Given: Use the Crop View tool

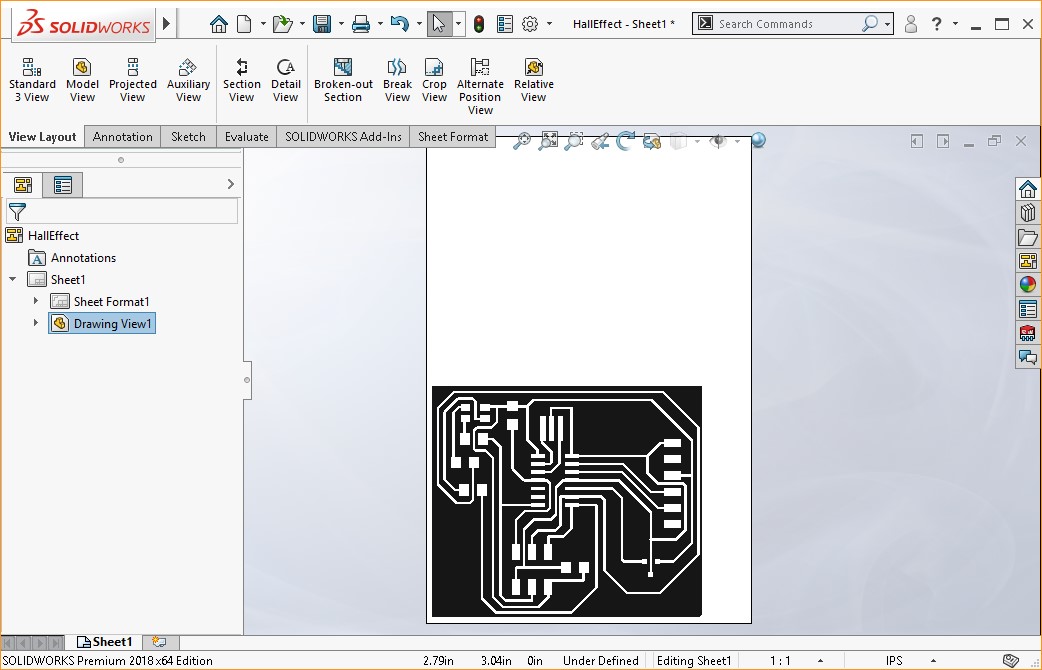Looking at the screenshot, I should tap(434, 80).
